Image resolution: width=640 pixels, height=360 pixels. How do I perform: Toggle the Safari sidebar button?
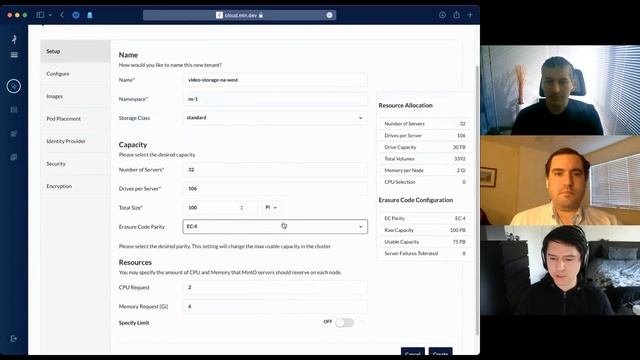pos(40,15)
